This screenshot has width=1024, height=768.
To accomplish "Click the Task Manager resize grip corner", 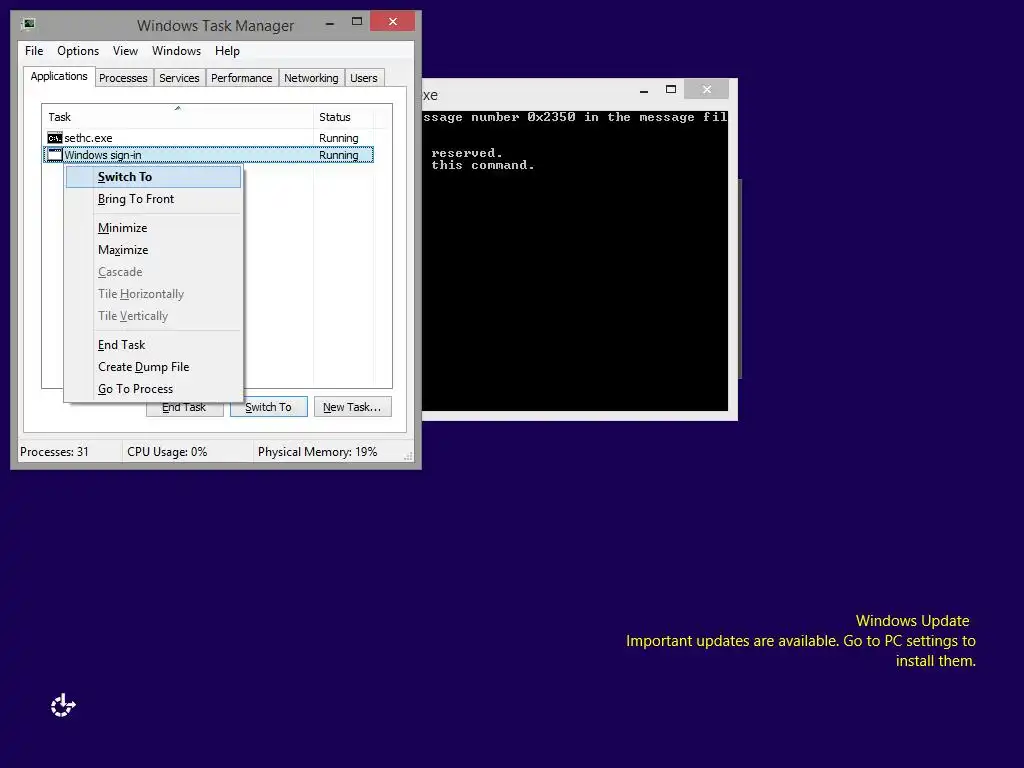I will point(408,456).
